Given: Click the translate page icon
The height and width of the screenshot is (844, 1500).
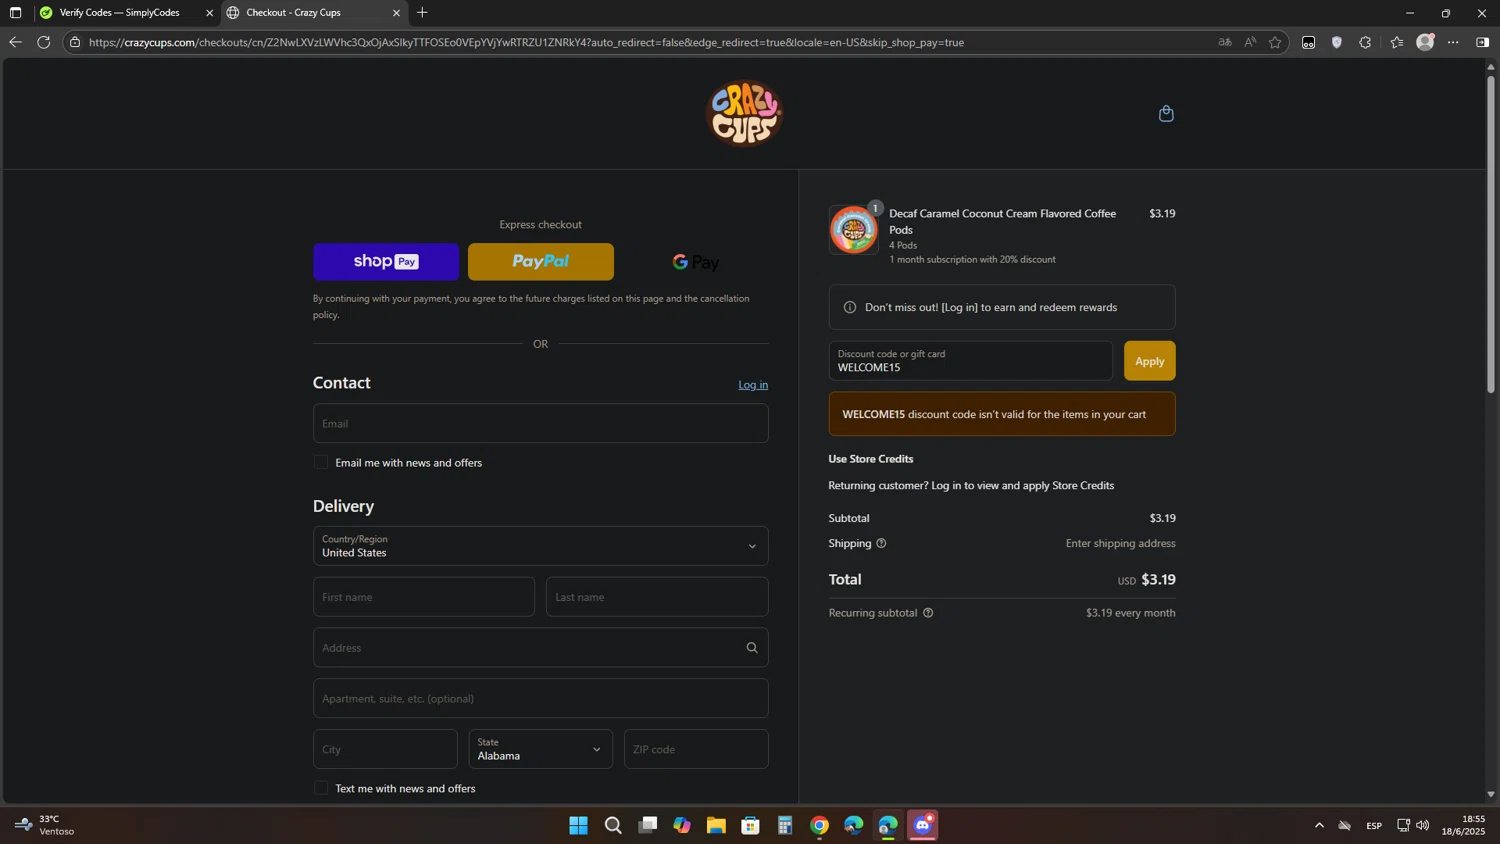Looking at the screenshot, I should [1225, 42].
